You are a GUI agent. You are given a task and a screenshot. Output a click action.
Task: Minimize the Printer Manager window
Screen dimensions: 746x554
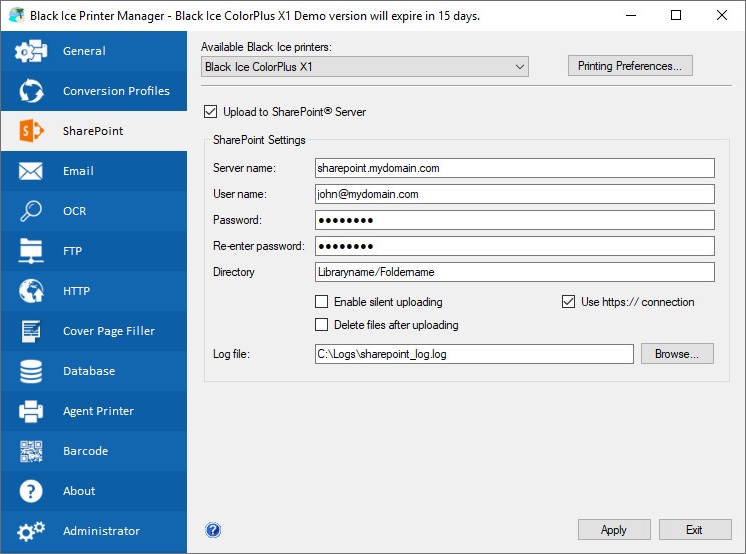(631, 15)
